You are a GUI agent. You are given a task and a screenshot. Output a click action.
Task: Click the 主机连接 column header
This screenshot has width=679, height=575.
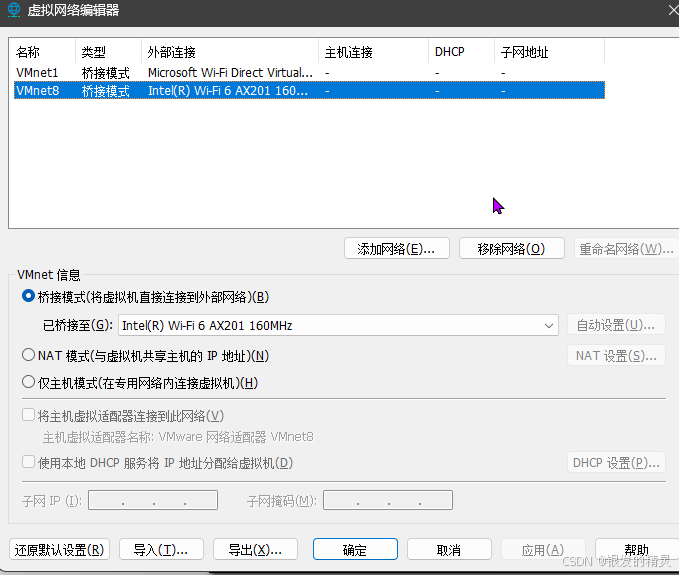(374, 52)
